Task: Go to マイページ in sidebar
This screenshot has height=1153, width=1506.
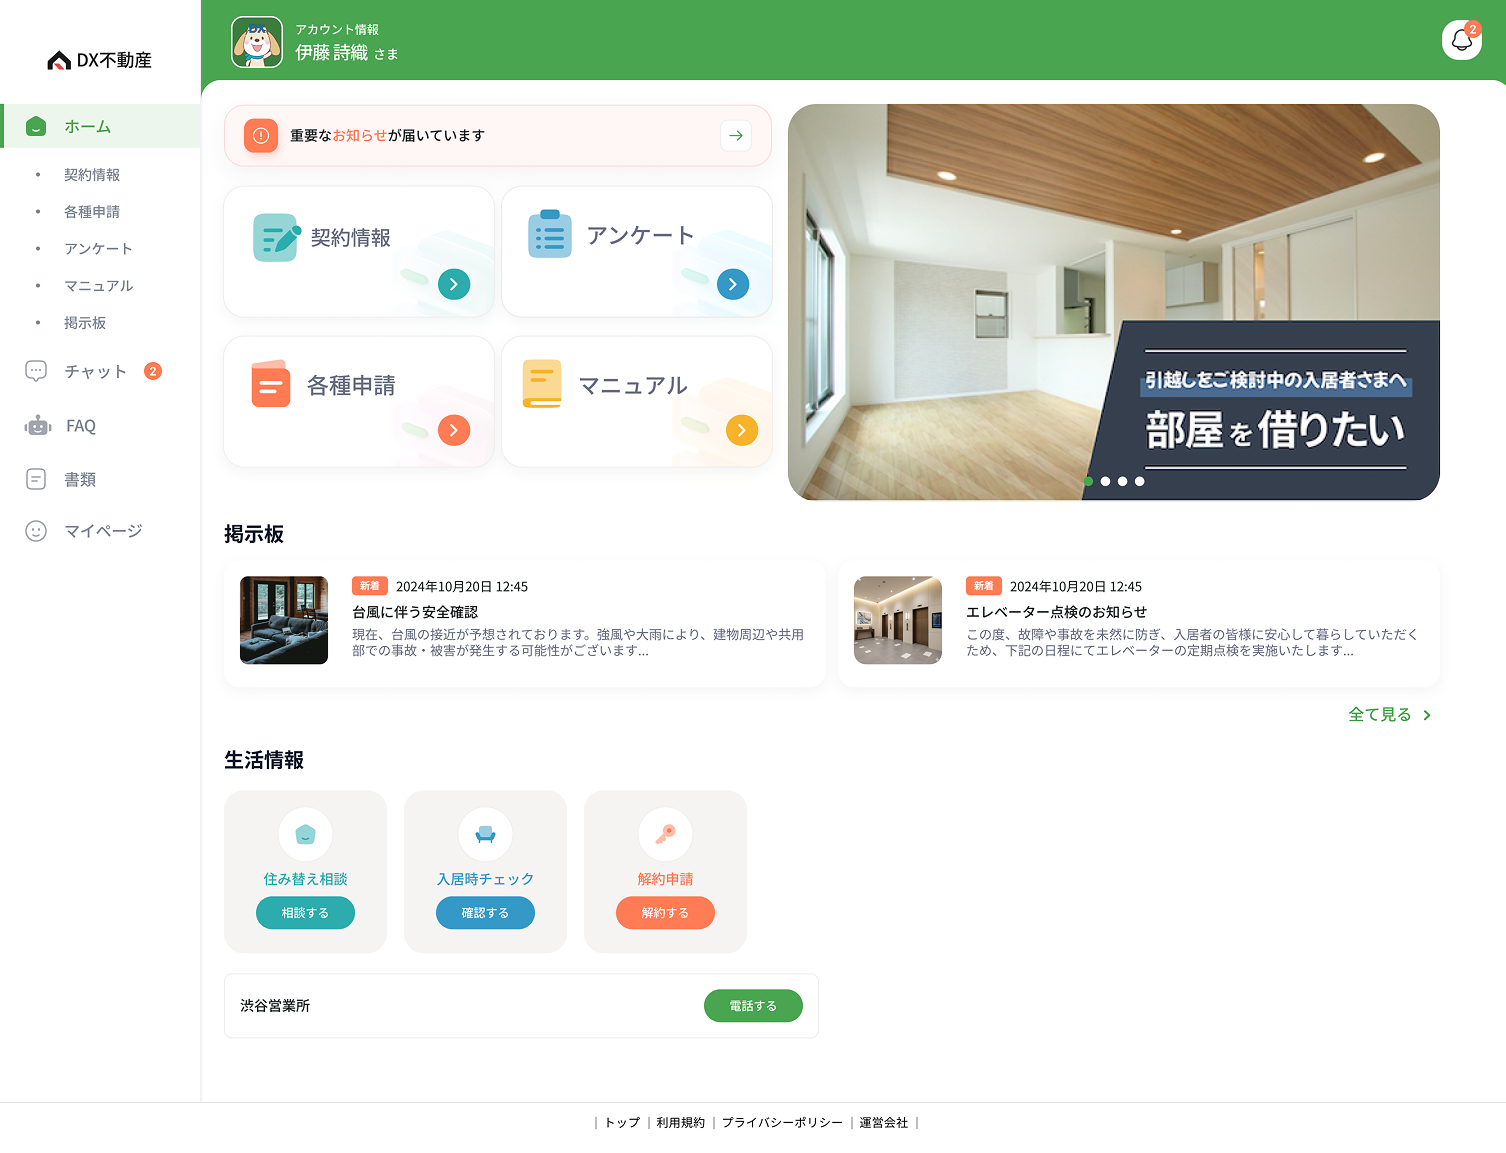Action: 103,531
